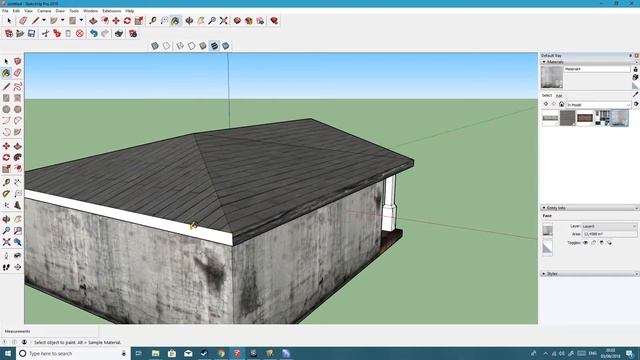The width and height of the screenshot is (640, 360).
Task: Select the Pan hand tool in top toolbar
Action: (200, 20)
